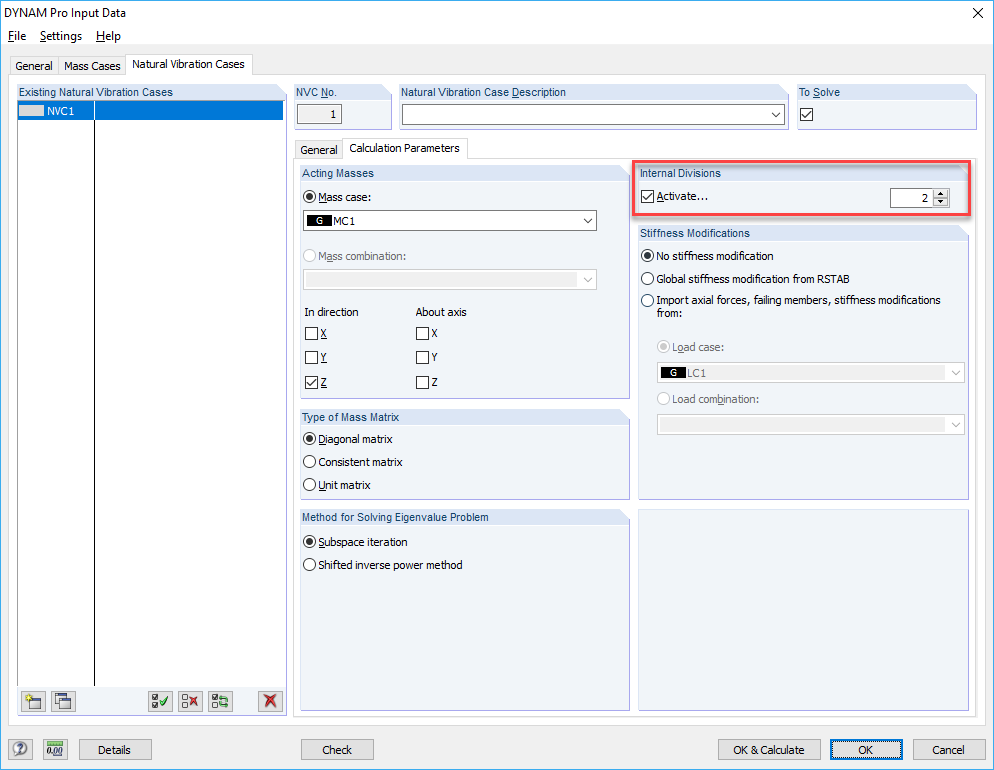Click the NVC No. input field
This screenshot has height=770, width=994.
[x=320, y=115]
